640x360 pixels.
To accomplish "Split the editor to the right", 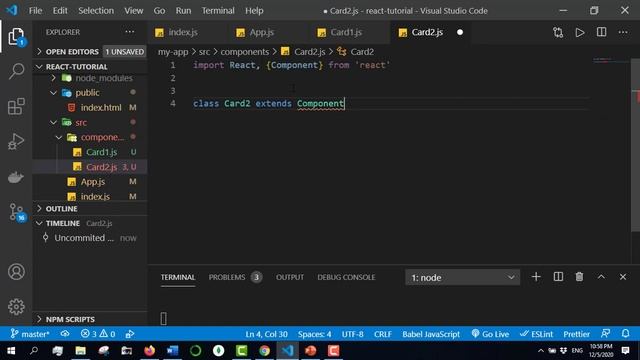I will (601, 32).
